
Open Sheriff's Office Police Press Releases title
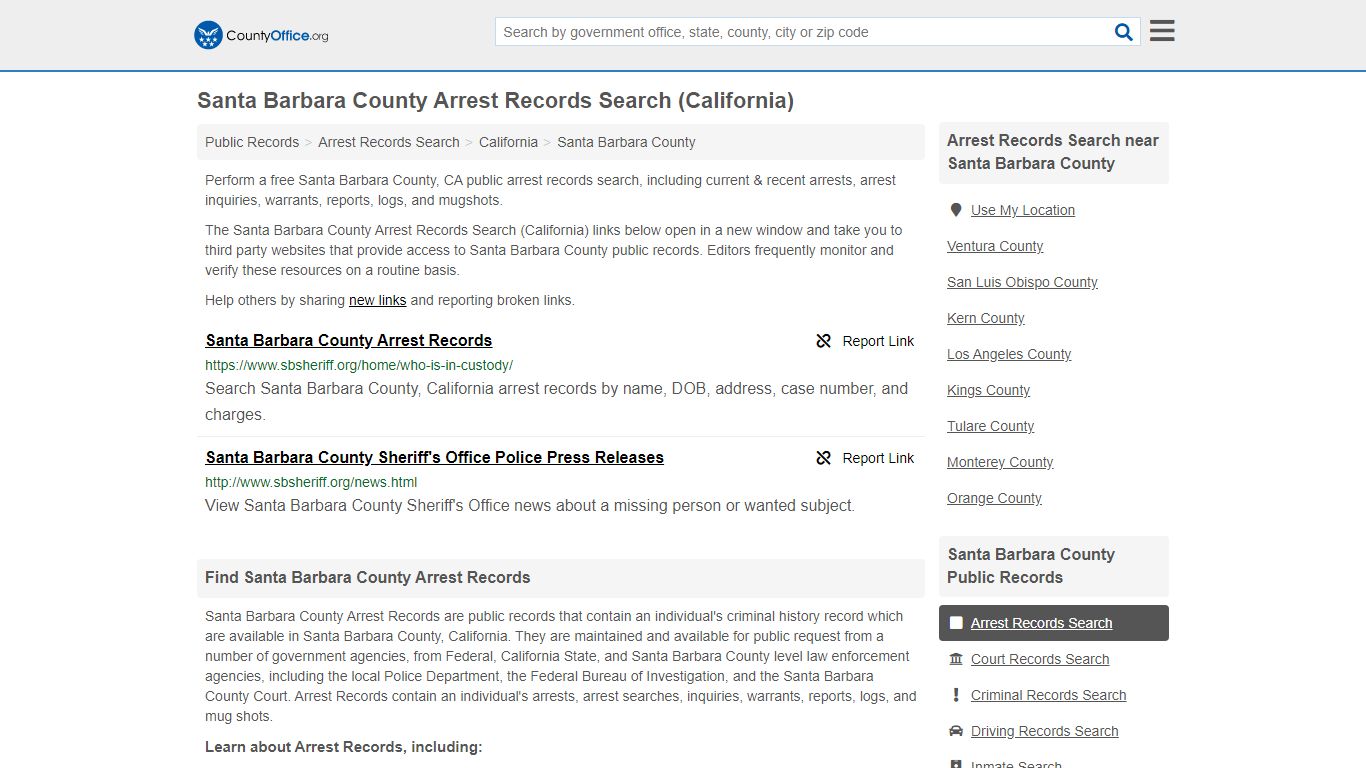435,457
